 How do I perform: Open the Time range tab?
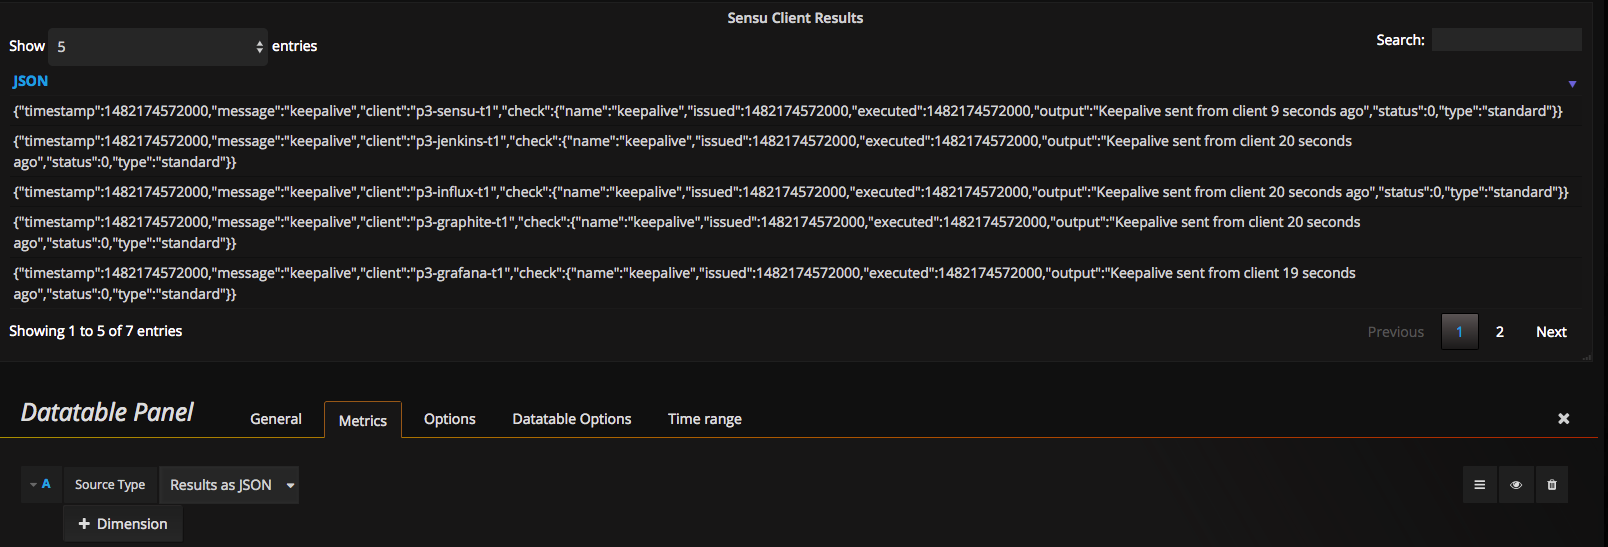pos(705,419)
